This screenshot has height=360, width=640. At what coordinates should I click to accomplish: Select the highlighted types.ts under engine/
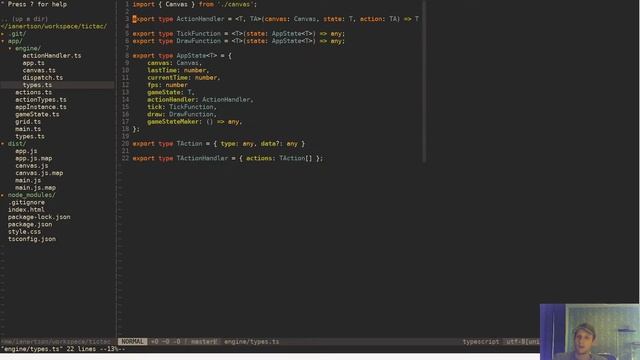(37, 85)
